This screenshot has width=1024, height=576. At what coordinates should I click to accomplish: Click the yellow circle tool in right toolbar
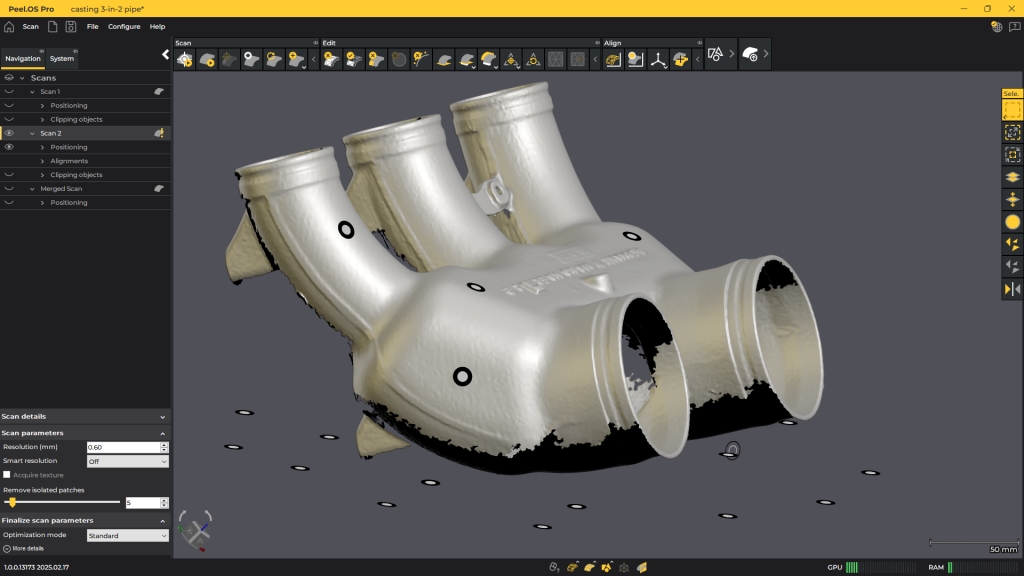coord(1012,222)
